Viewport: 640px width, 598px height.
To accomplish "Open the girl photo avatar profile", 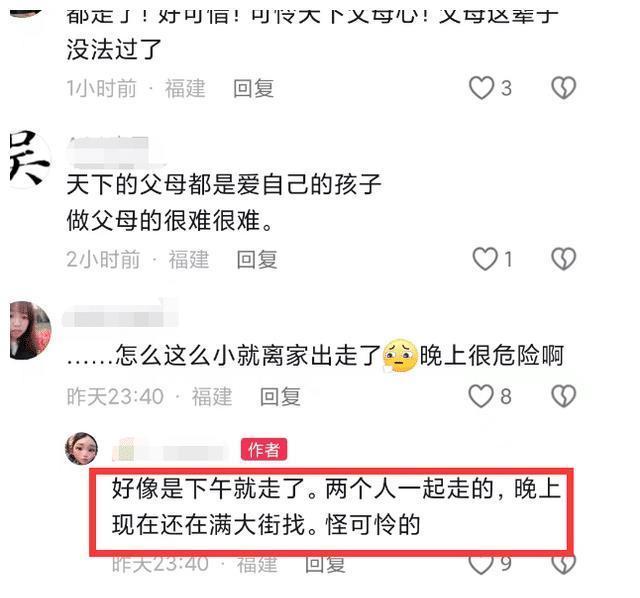I will tap(30, 330).
